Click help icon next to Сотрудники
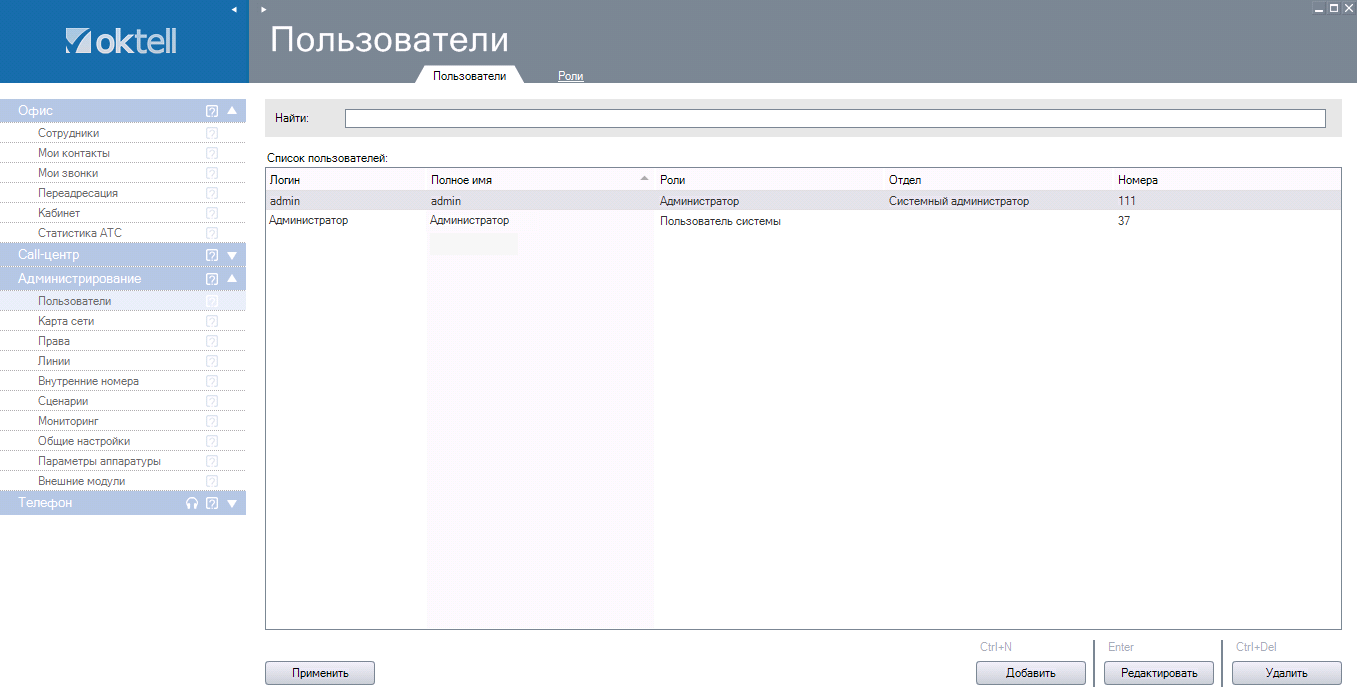The height and width of the screenshot is (691, 1357). (212, 133)
